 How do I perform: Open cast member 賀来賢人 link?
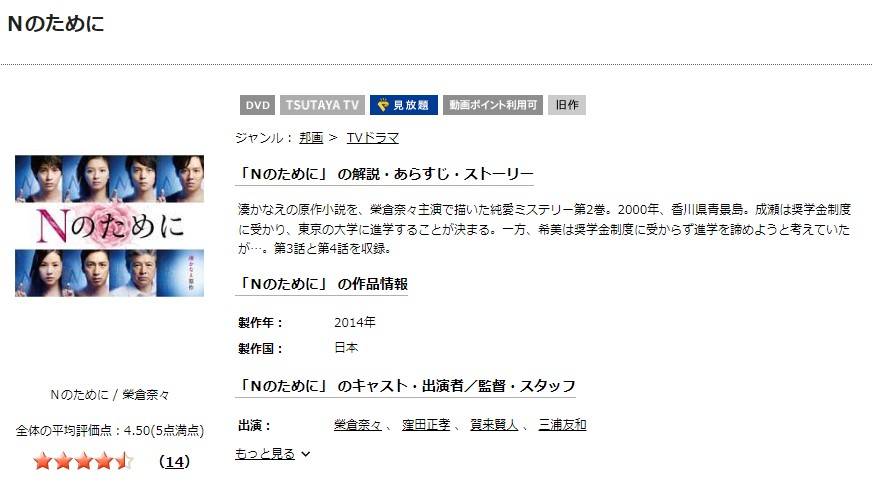click(x=494, y=425)
